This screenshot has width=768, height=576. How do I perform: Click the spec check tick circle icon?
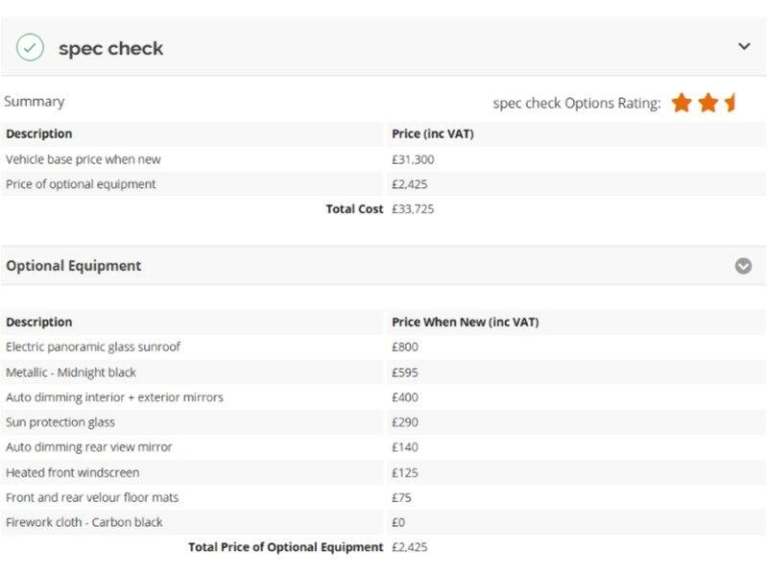[x=30, y=47]
